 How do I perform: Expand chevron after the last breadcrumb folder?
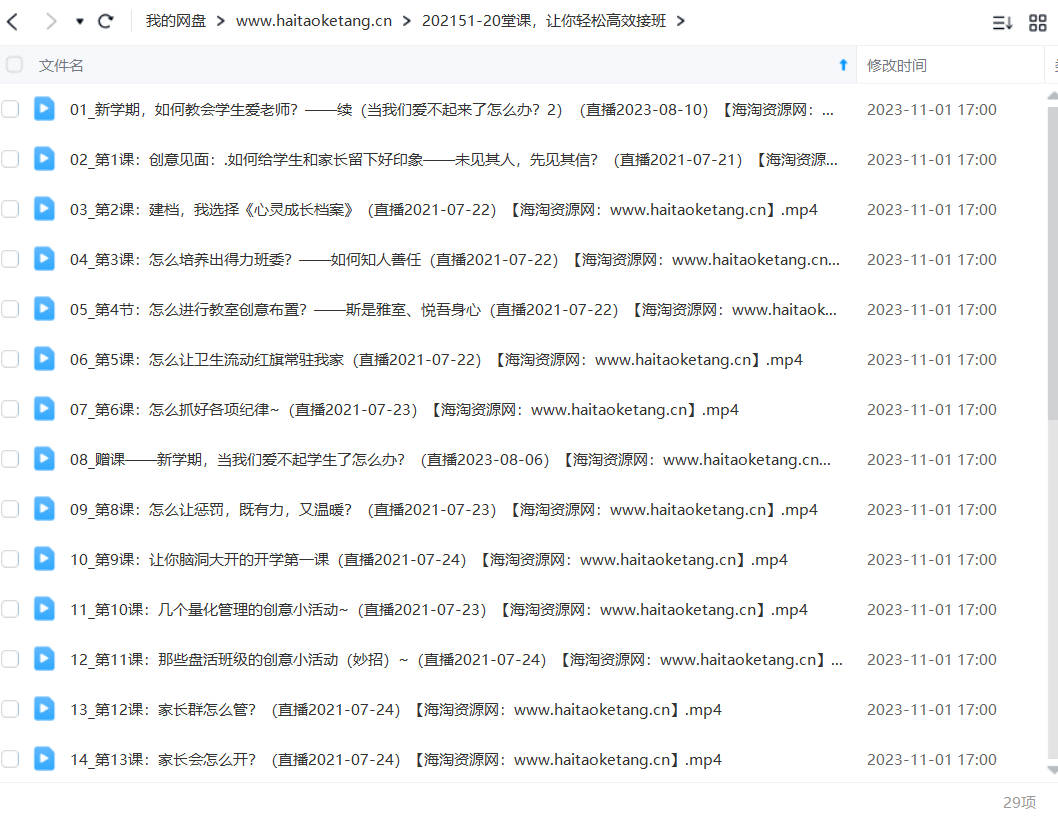pyautogui.click(x=681, y=22)
